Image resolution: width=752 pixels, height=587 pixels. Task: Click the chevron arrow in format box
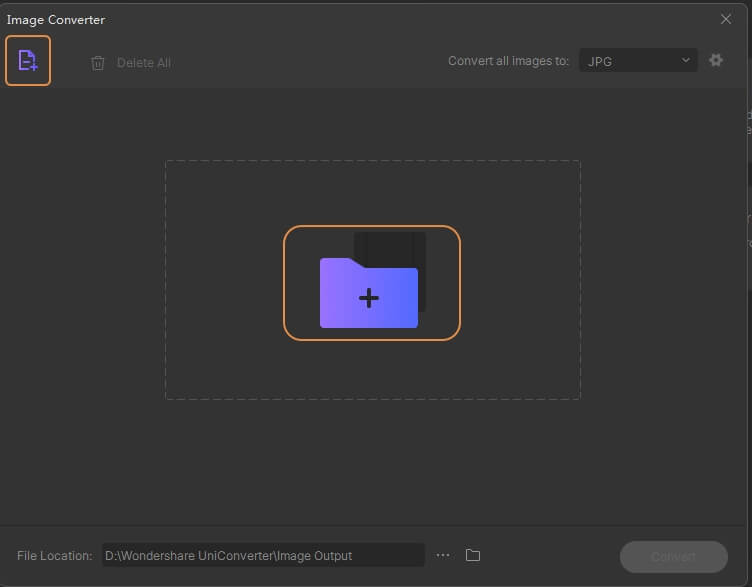point(685,60)
